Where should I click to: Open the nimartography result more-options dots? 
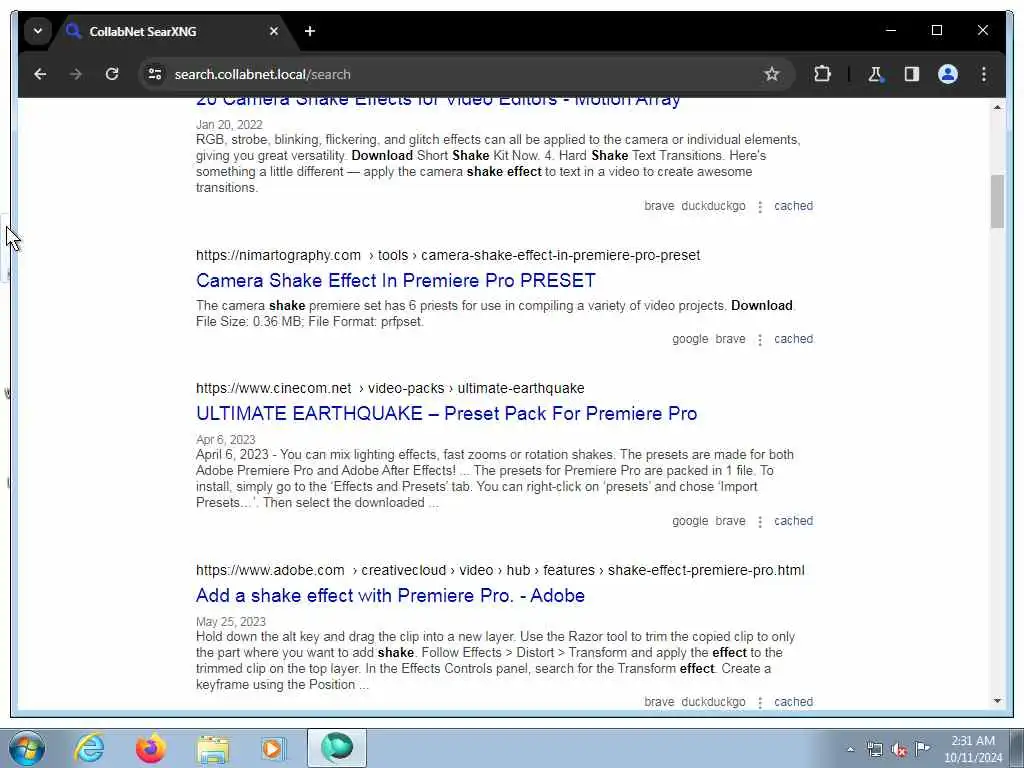coord(760,340)
